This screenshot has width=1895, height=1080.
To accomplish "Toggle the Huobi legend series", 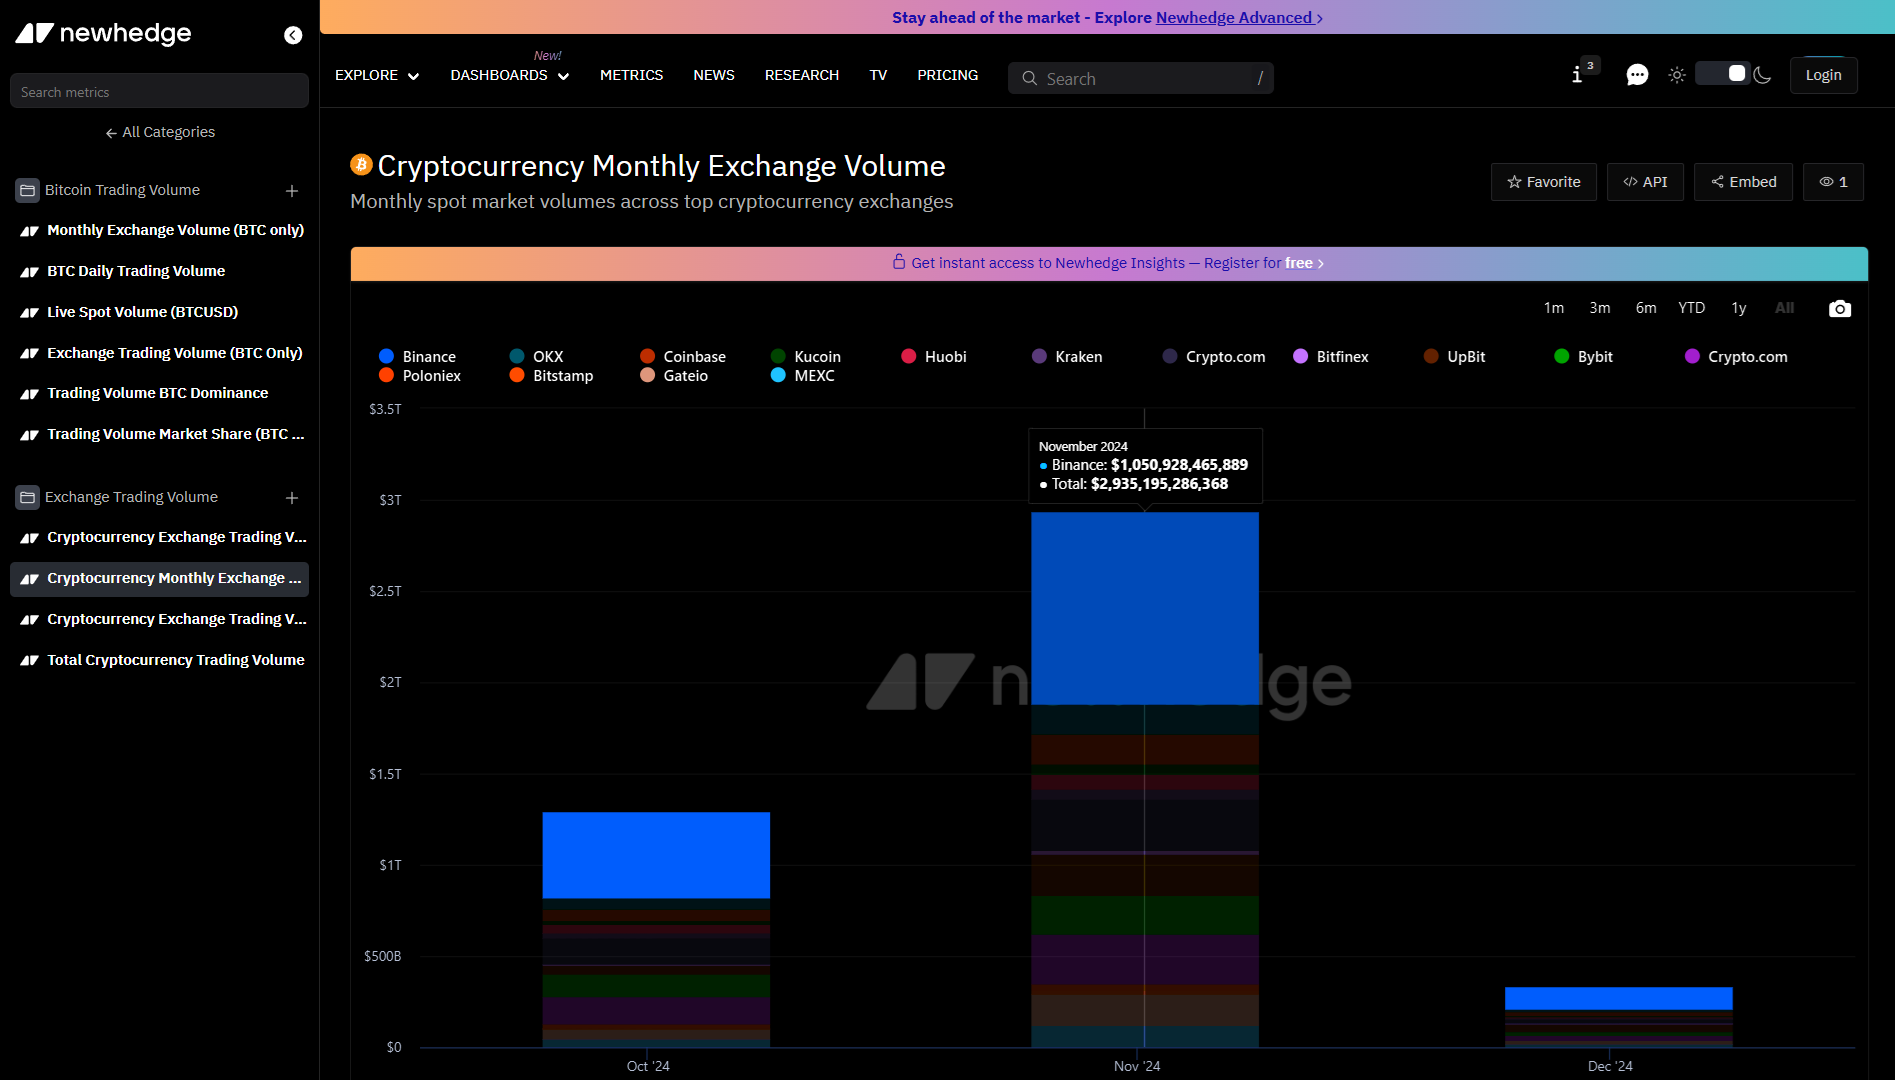I will tap(934, 357).
